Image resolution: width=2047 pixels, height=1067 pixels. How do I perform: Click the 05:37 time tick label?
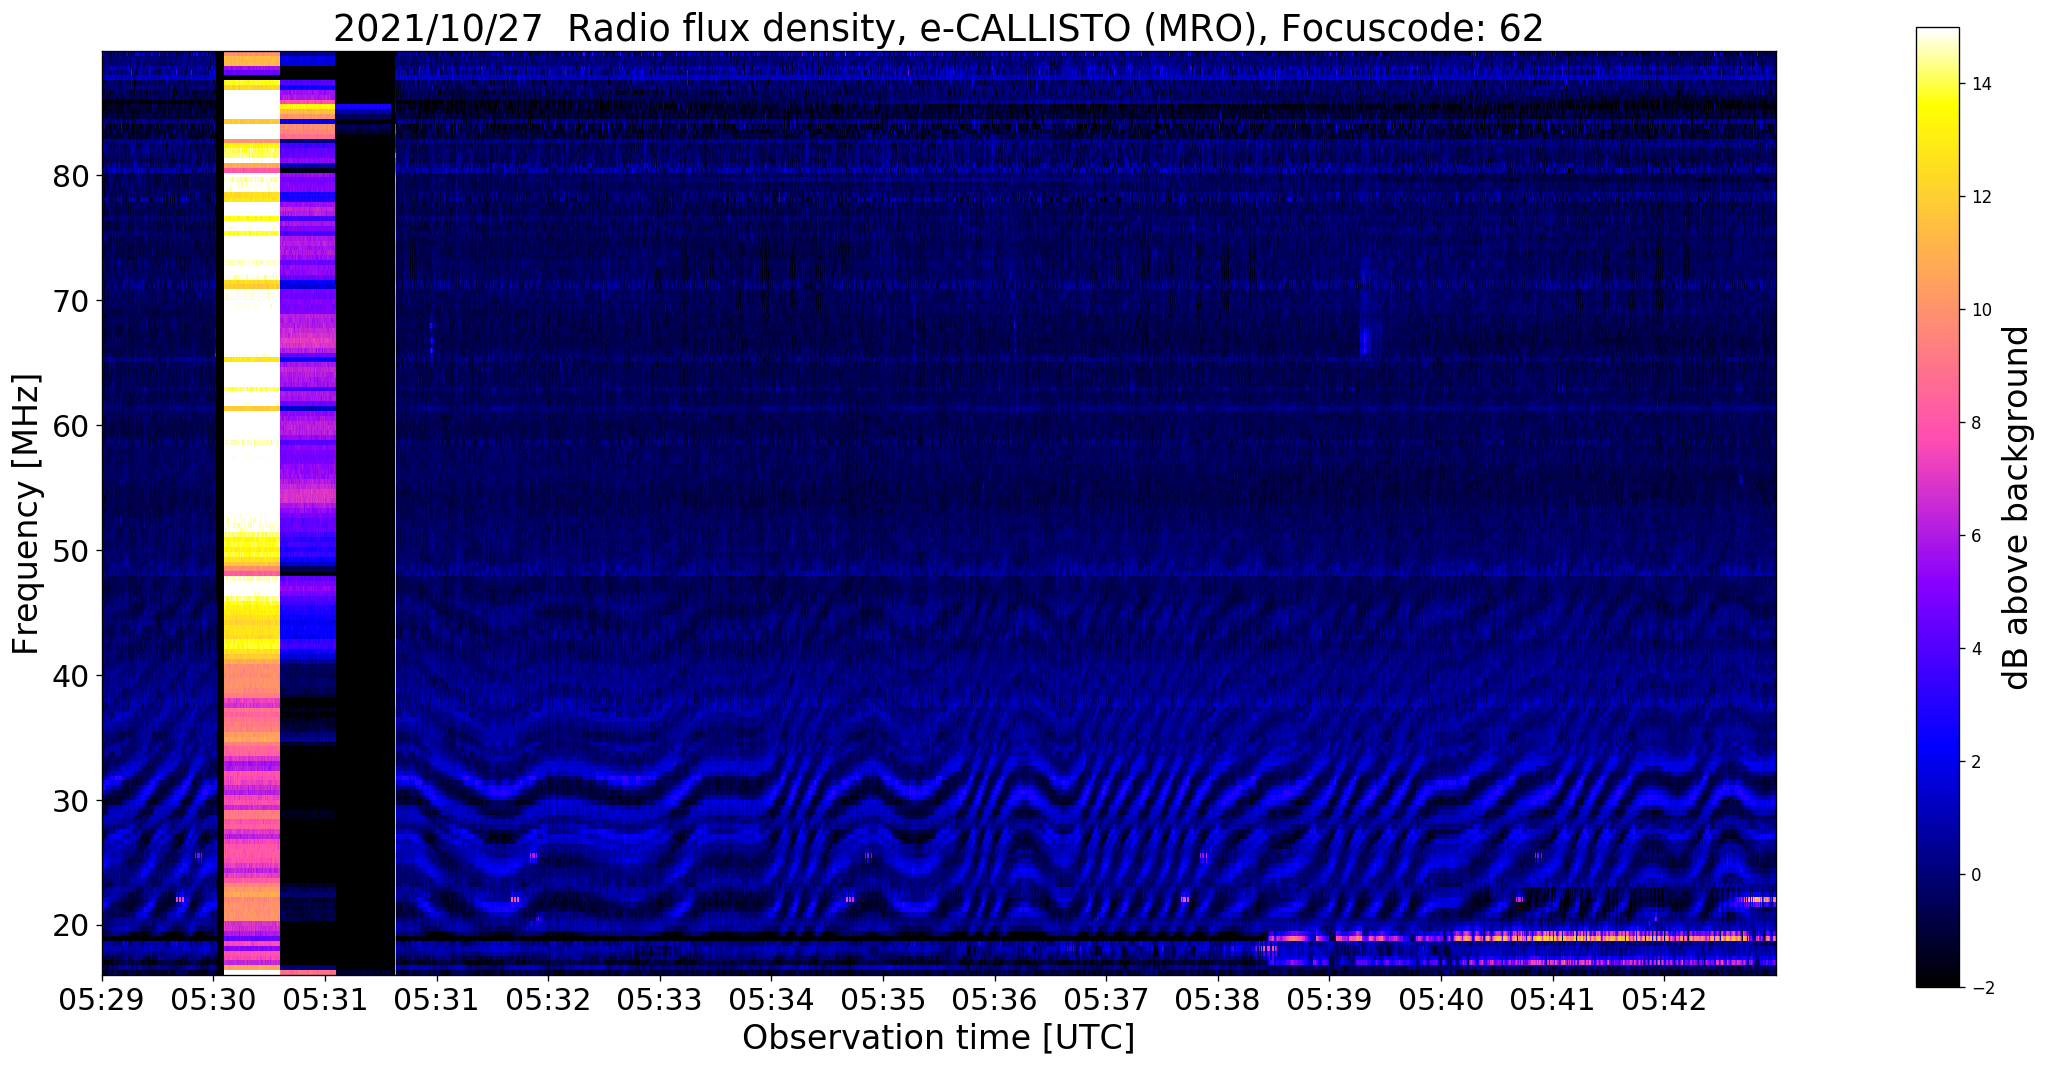click(x=1106, y=1000)
